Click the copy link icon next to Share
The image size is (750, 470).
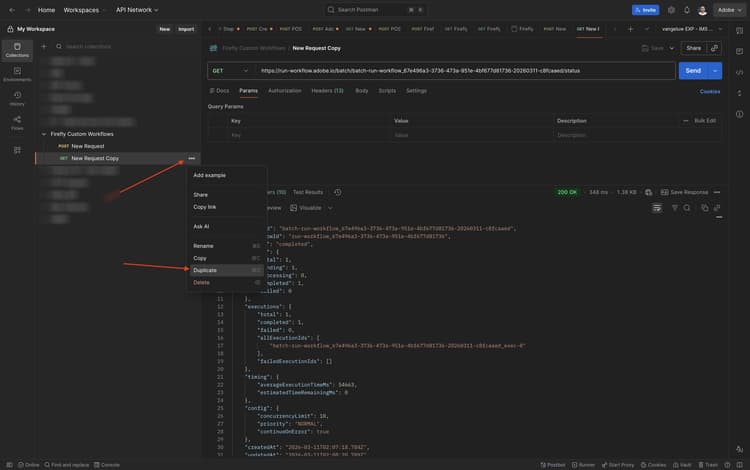coord(714,48)
